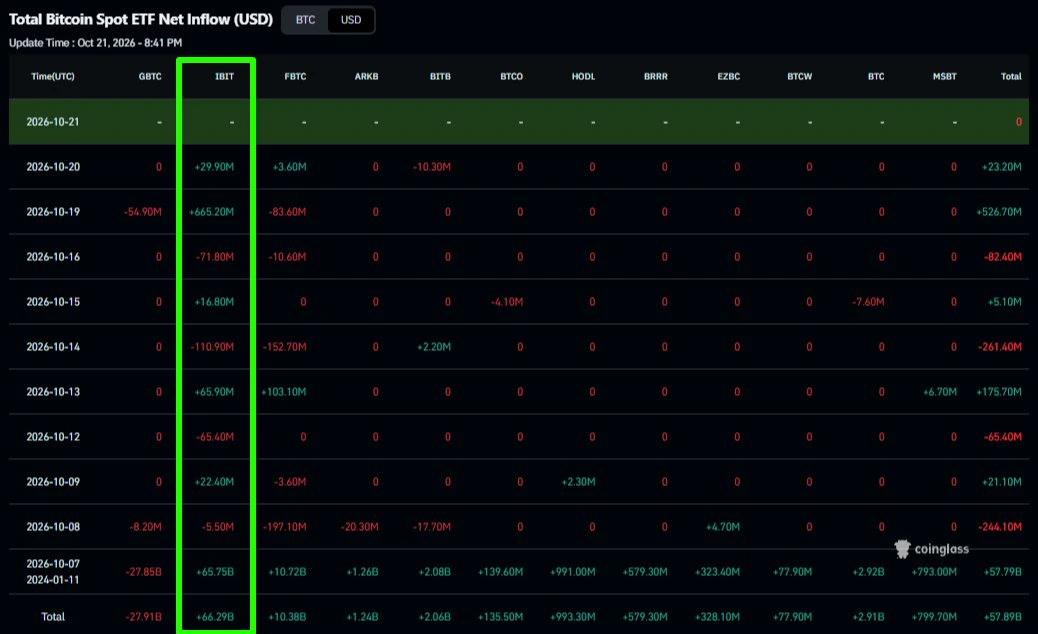Click the +526.70M total value
This screenshot has height=634, width=1038.
pyautogui.click(x=999, y=212)
